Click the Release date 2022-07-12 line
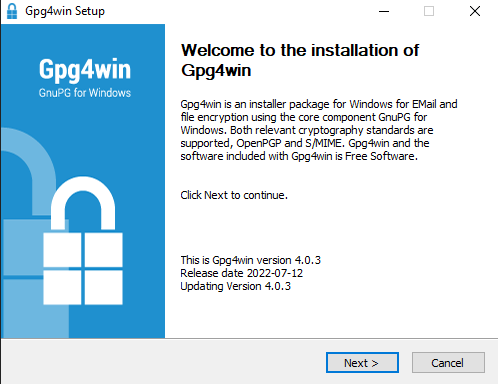Viewport: 498px width, 384px height. [x=242, y=273]
